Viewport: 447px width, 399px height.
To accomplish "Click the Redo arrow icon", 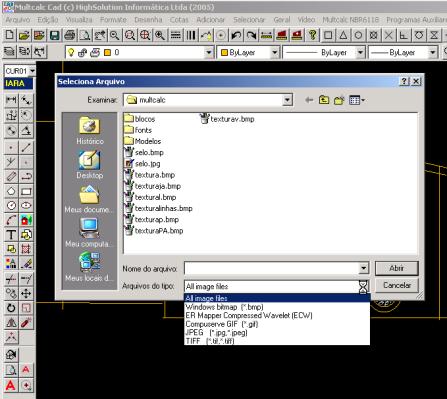I will [x=251, y=35].
